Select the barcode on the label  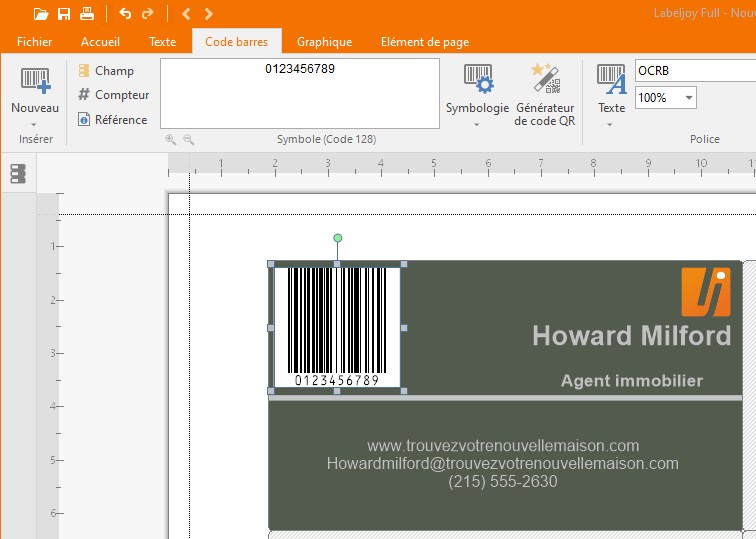click(337, 327)
